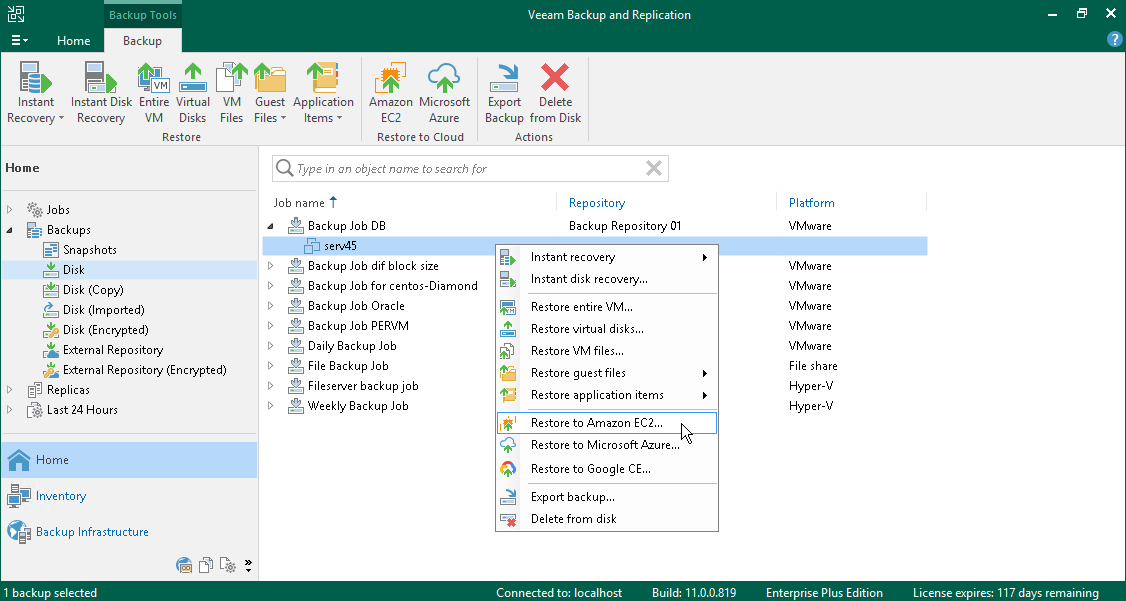Click the tape-like view icon in footer
The height and width of the screenshot is (601, 1126).
(x=185, y=565)
